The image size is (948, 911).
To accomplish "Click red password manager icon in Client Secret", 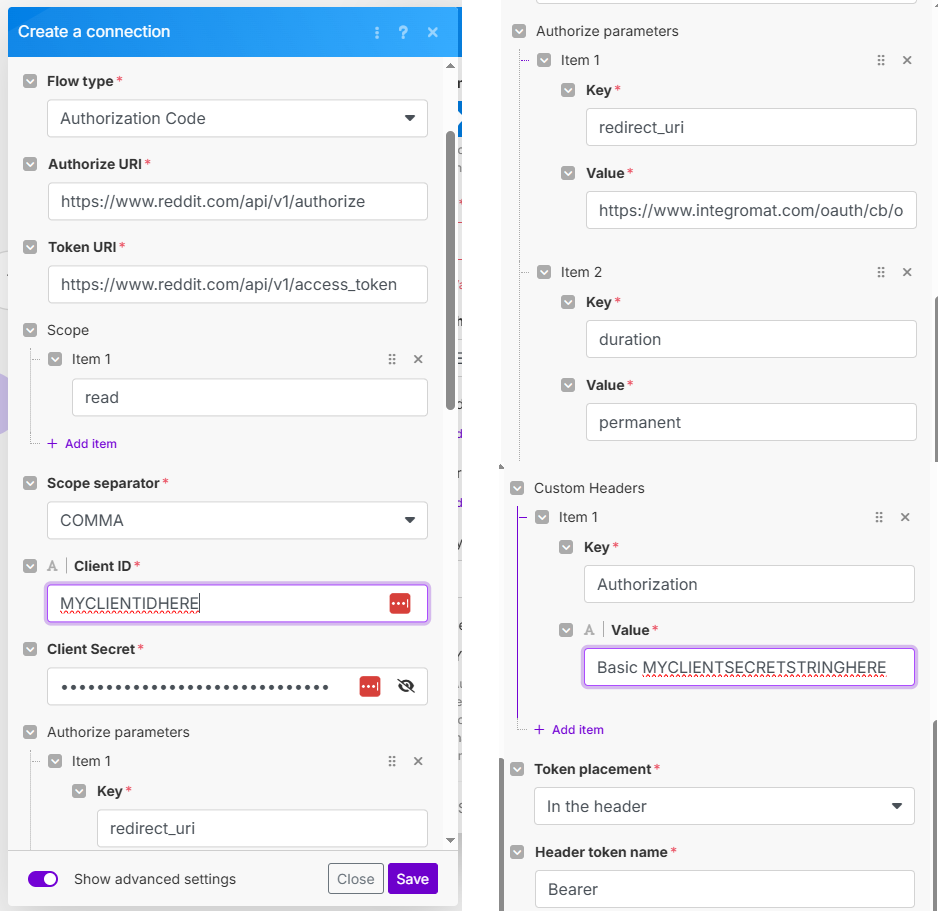I will (x=370, y=686).
